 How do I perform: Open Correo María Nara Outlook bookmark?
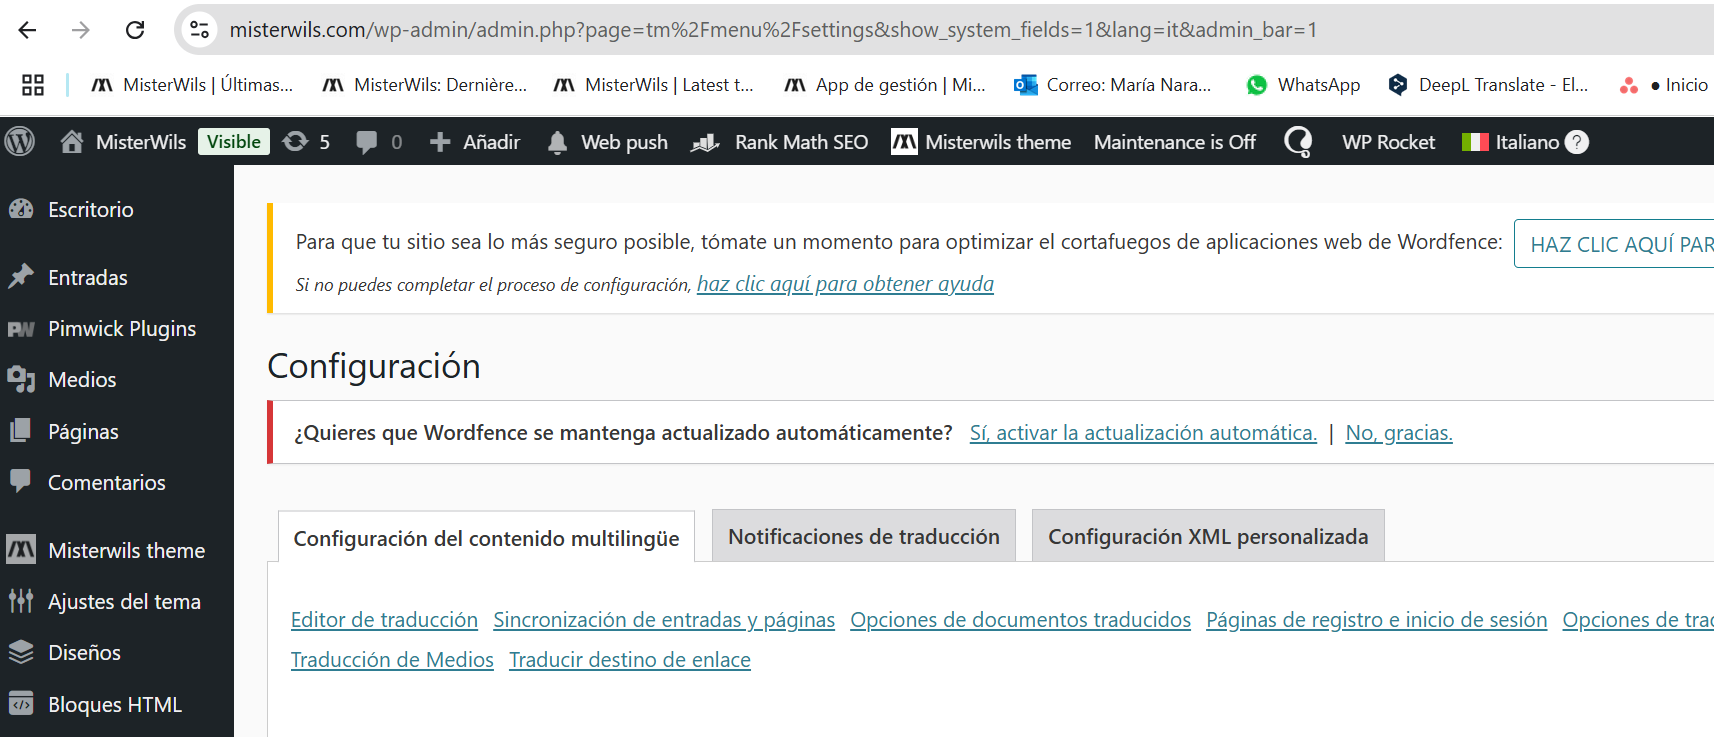tap(1112, 85)
